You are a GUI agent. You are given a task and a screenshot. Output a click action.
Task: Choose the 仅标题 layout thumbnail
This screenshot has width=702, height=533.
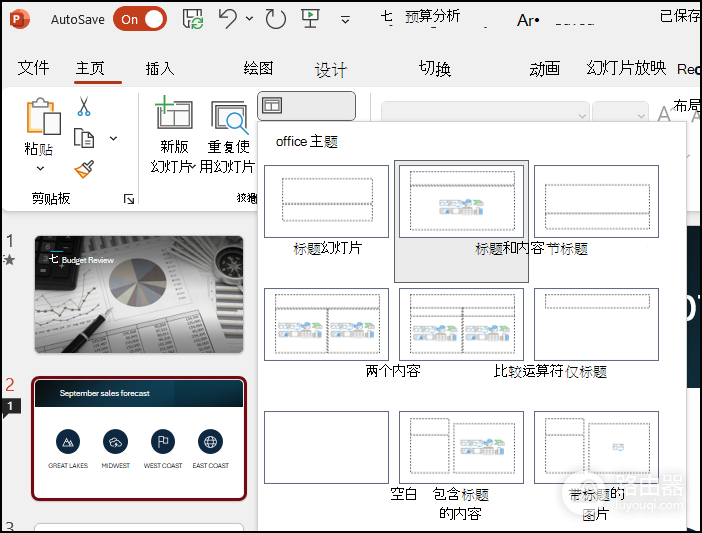596,324
